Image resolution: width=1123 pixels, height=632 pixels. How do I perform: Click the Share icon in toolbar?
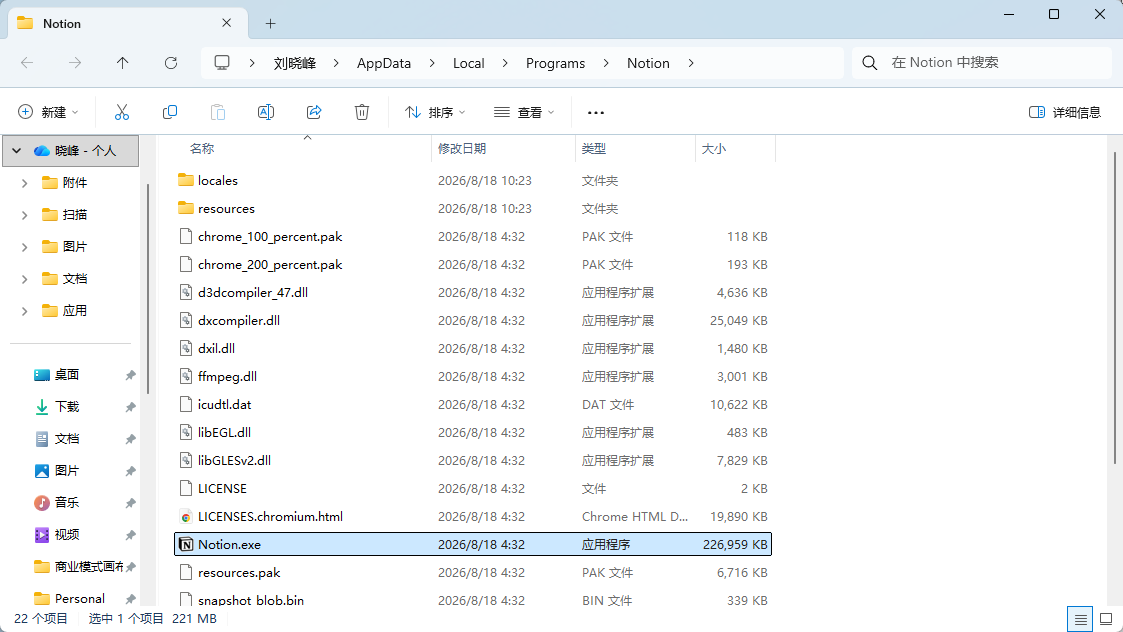[x=314, y=112]
